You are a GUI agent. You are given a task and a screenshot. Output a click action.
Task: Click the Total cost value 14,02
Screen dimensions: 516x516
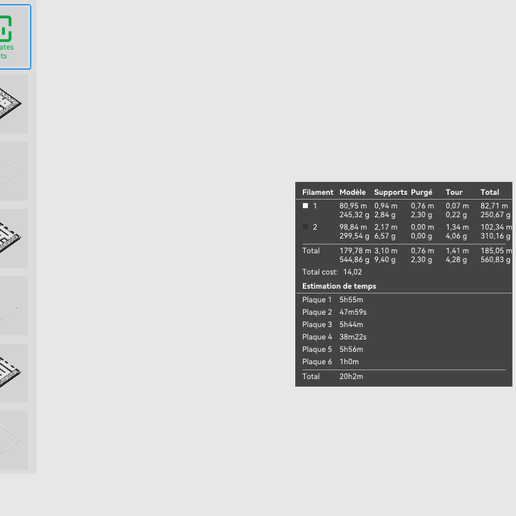pos(352,272)
